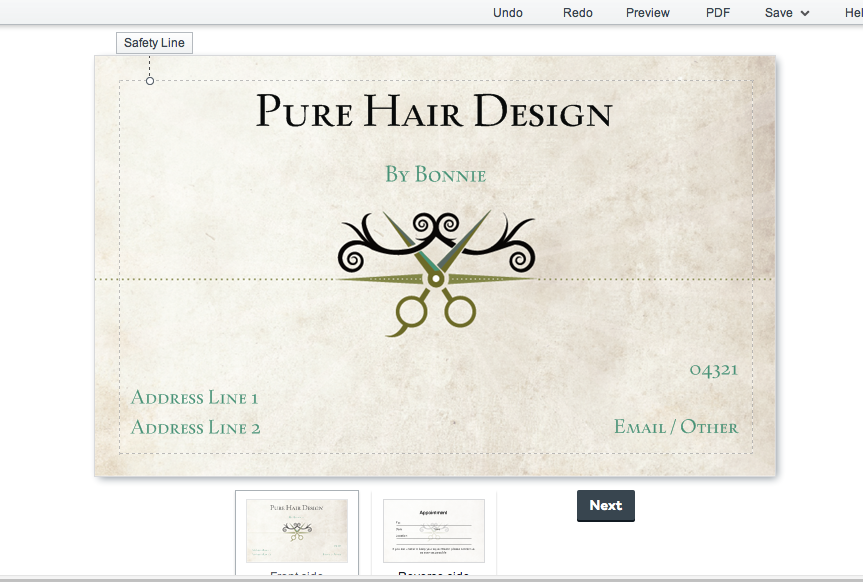
Task: Switch to the Reverse side thumbnail
Action: pyautogui.click(x=434, y=531)
